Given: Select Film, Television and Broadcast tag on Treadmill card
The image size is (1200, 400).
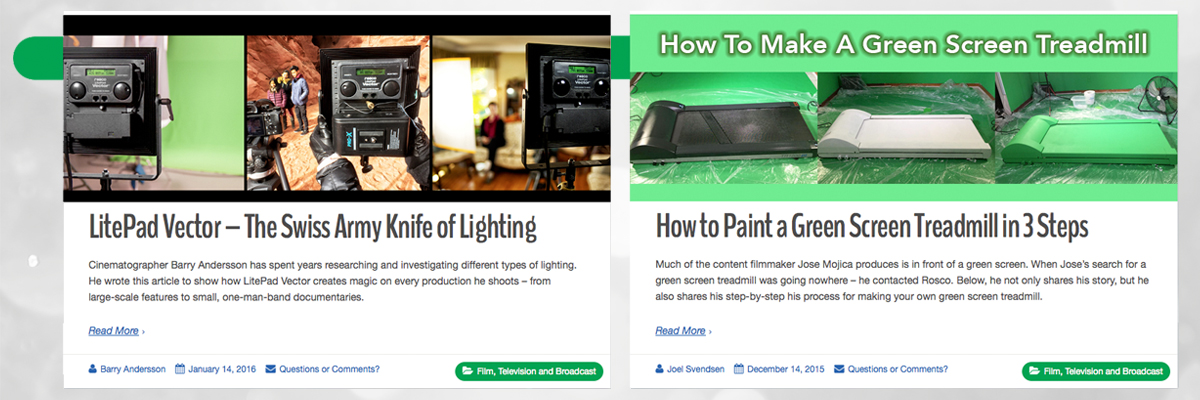Looking at the screenshot, I should pyautogui.click(x=1096, y=371).
